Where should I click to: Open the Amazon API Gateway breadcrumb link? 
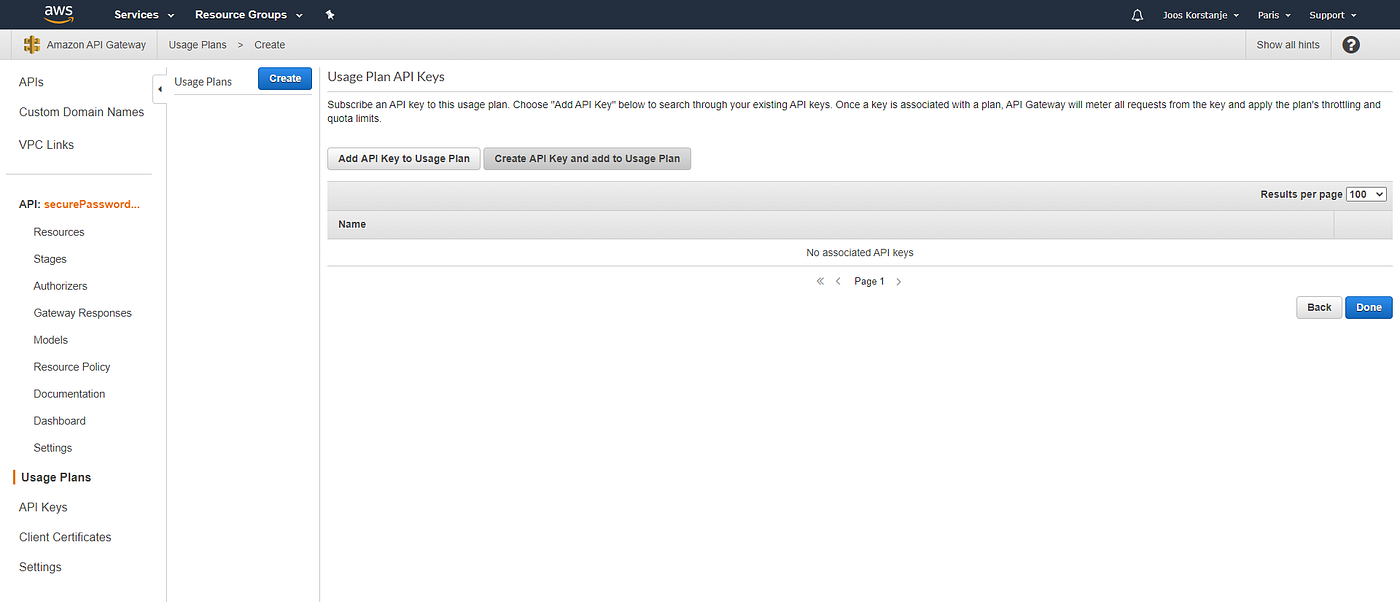tap(96, 45)
